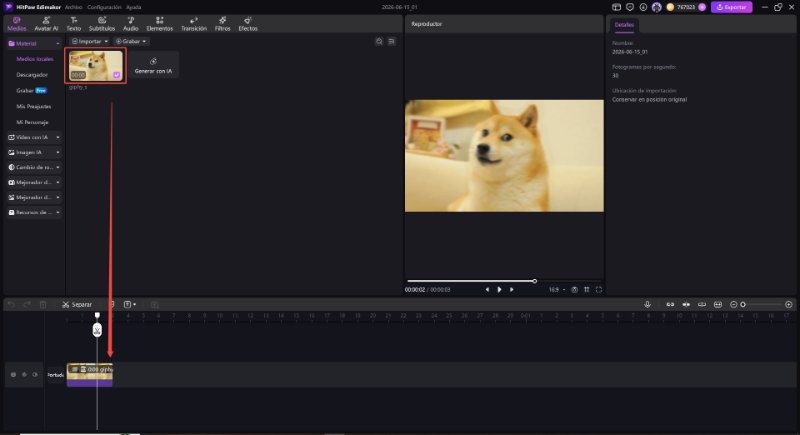
Task: Select the Efectos toolbar icon
Action: click(248, 24)
